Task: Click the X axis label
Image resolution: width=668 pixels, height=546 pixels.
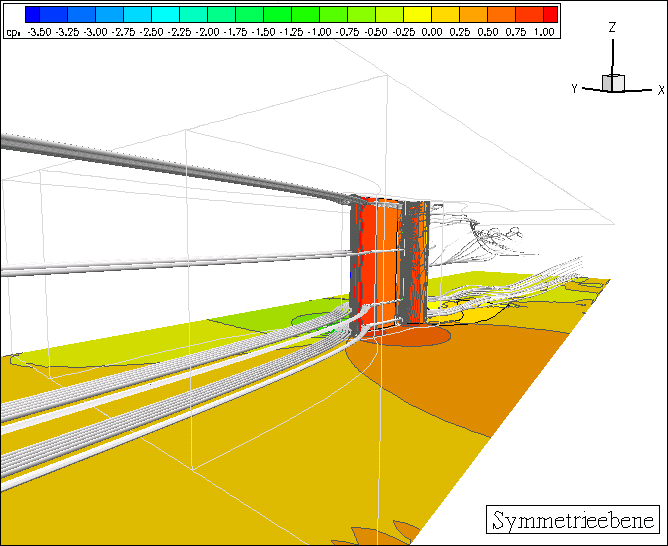Action: 661,90
